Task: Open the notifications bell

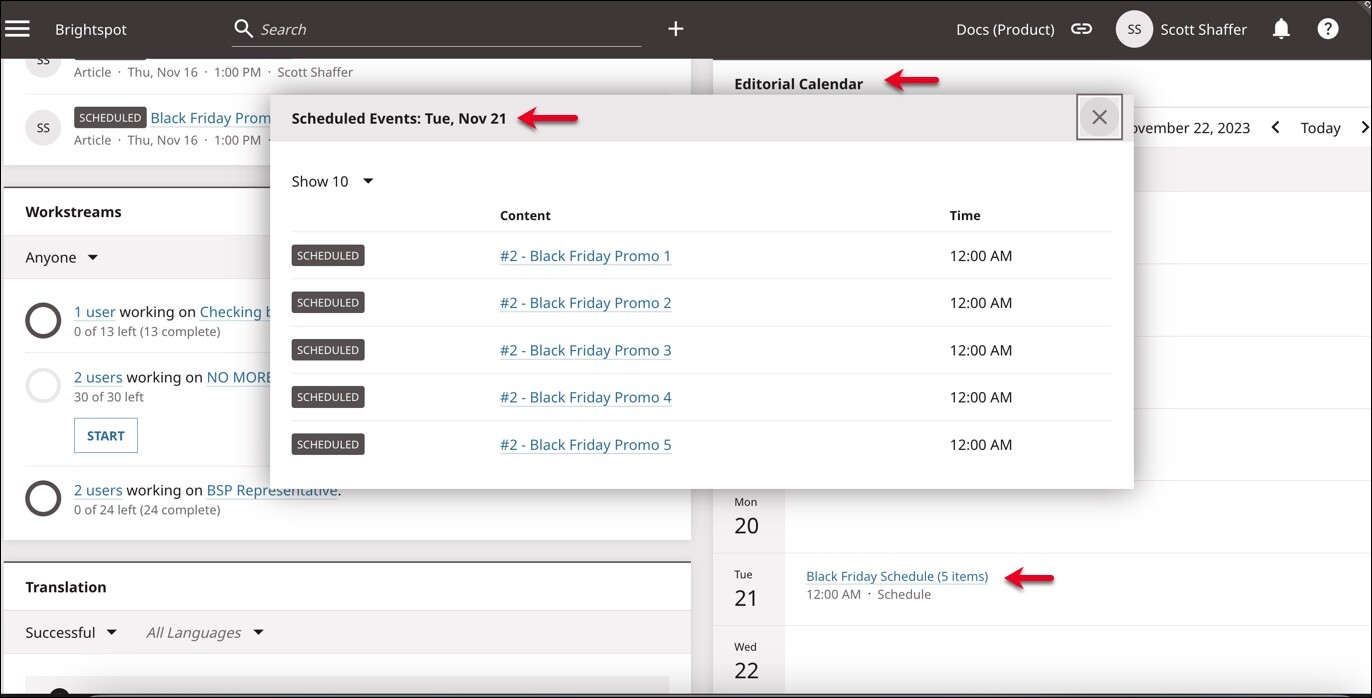Action: click(1281, 29)
